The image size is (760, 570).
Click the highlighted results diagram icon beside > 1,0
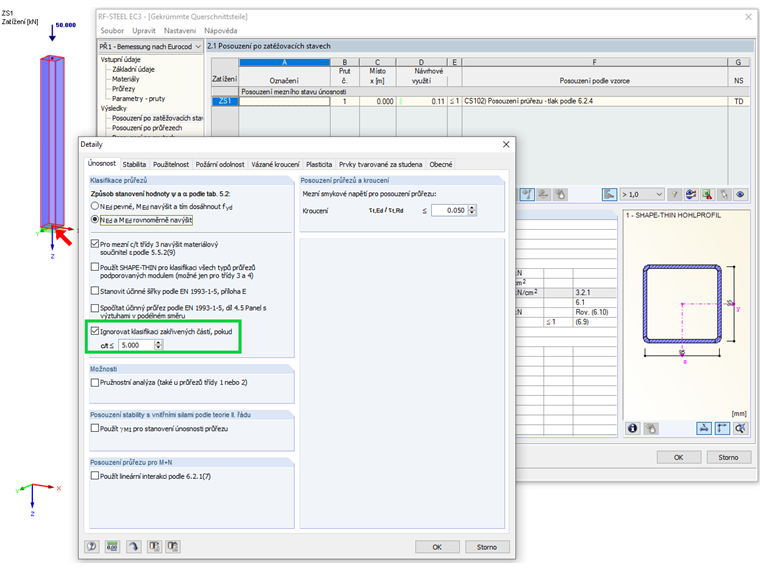pos(609,194)
